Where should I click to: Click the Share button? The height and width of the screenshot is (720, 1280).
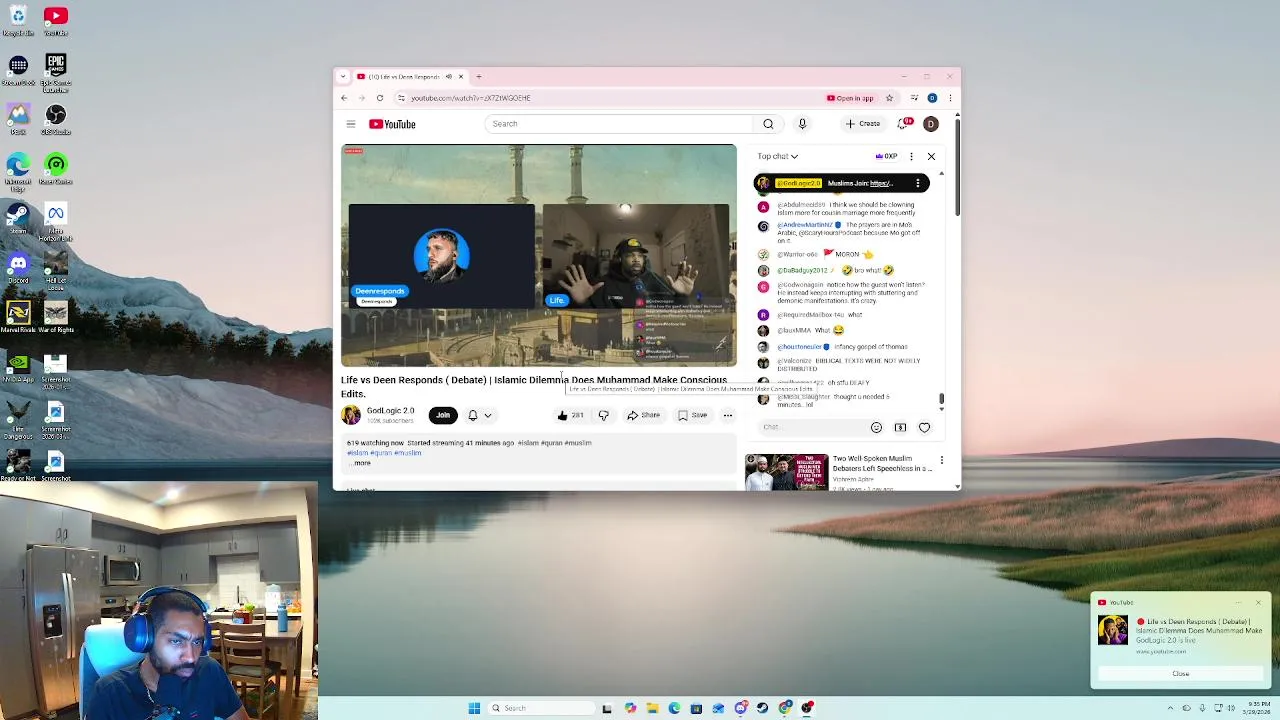pos(643,415)
